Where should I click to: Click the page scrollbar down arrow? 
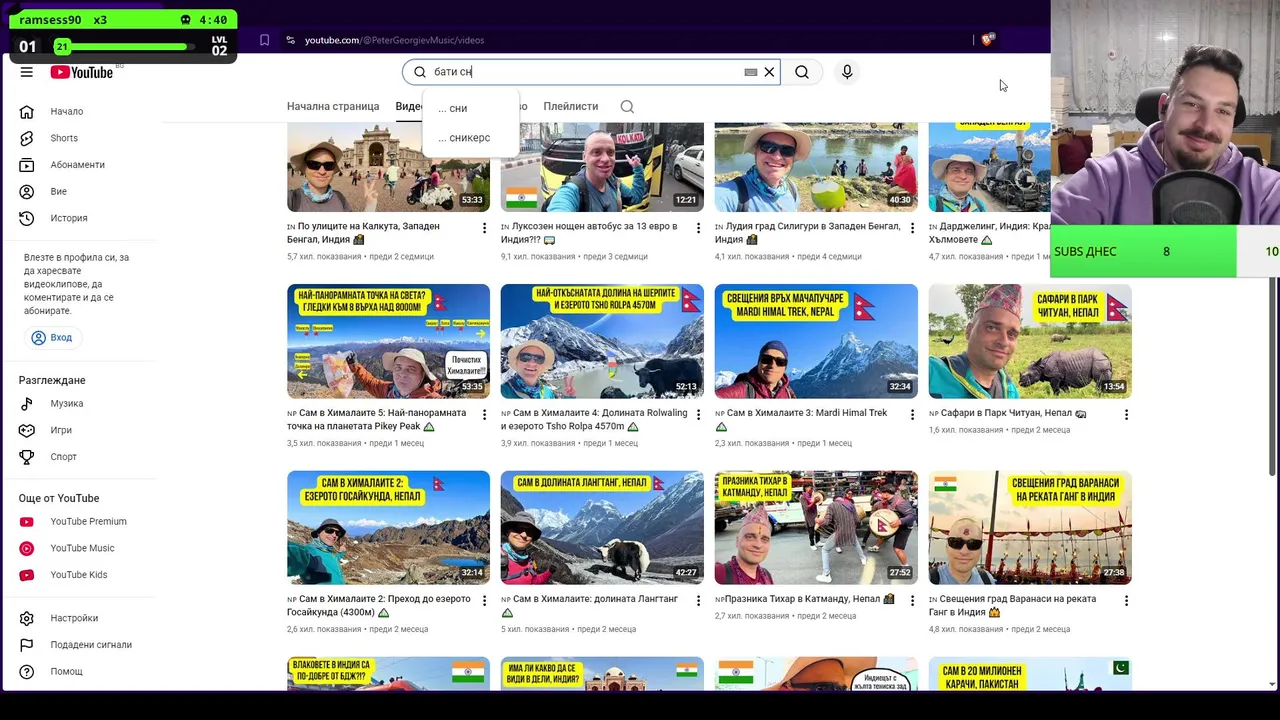(1272, 684)
